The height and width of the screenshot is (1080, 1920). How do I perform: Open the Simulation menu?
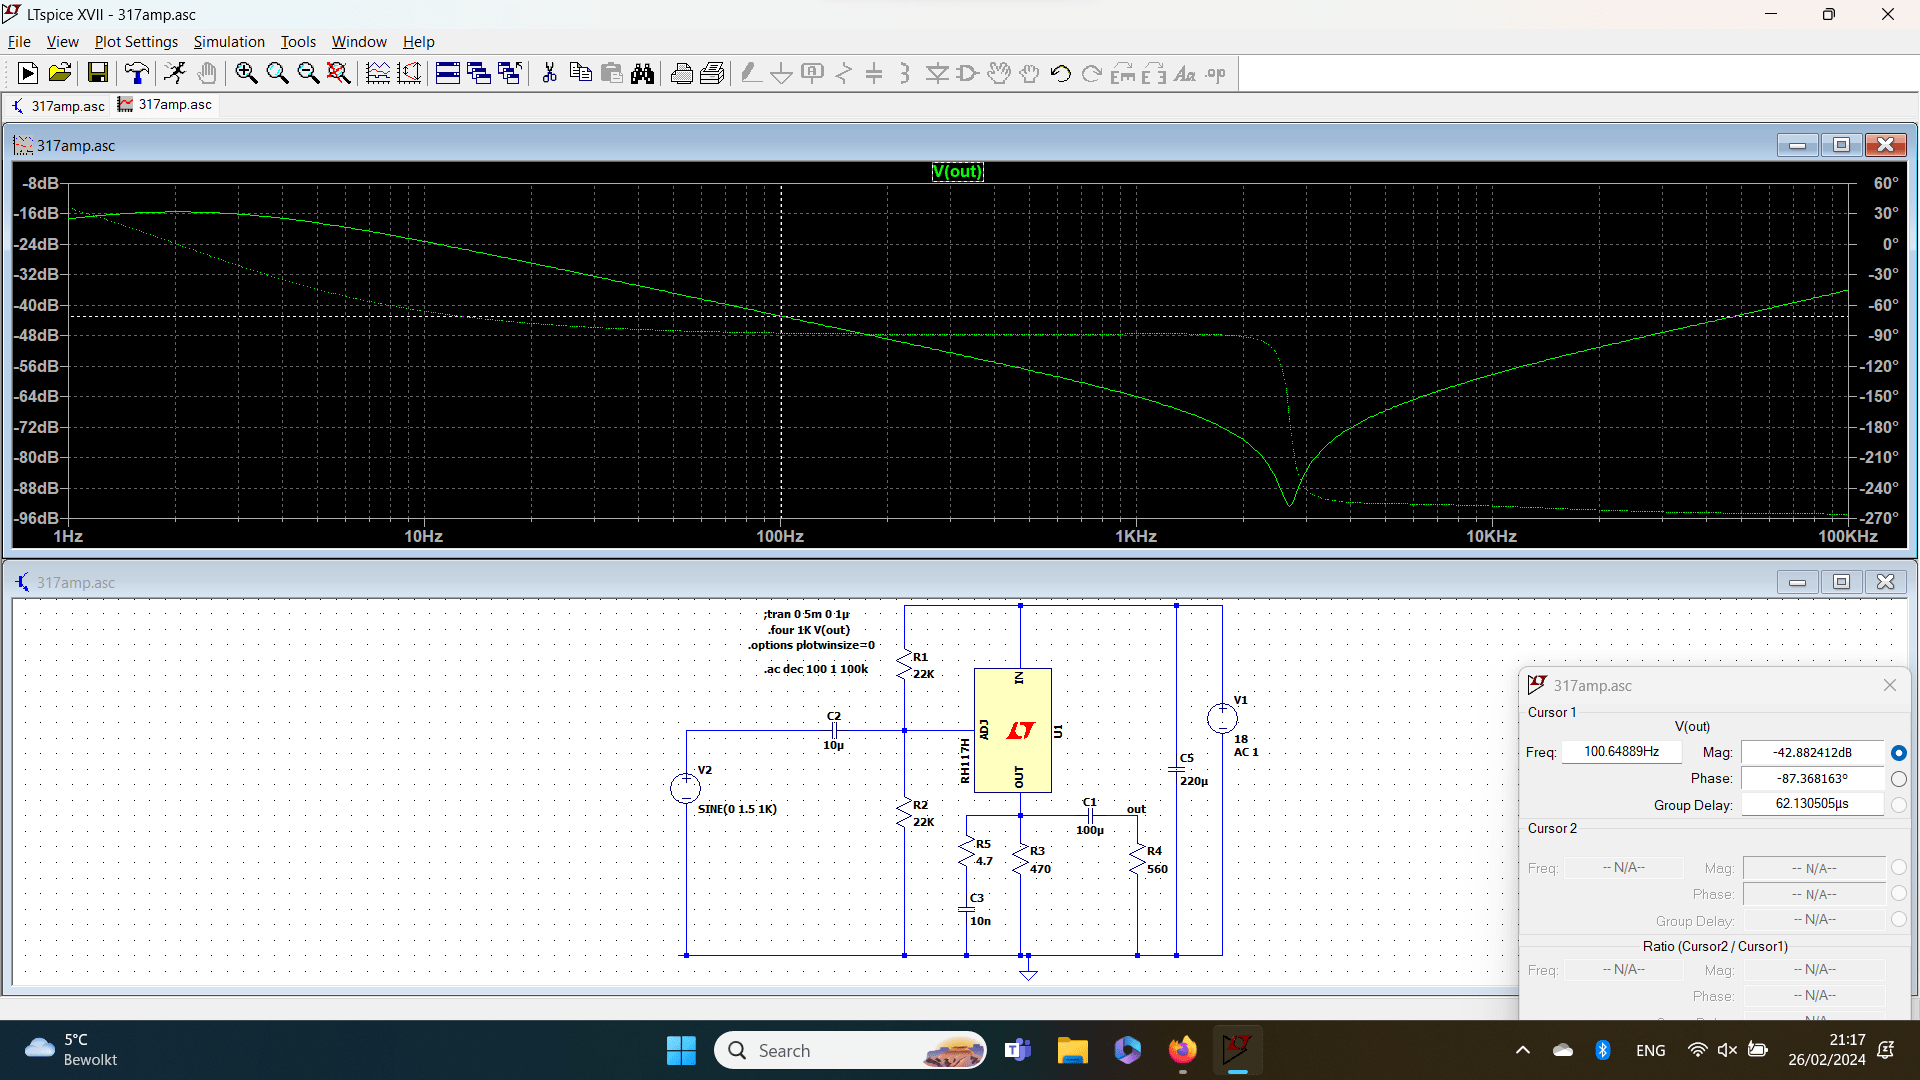[229, 41]
